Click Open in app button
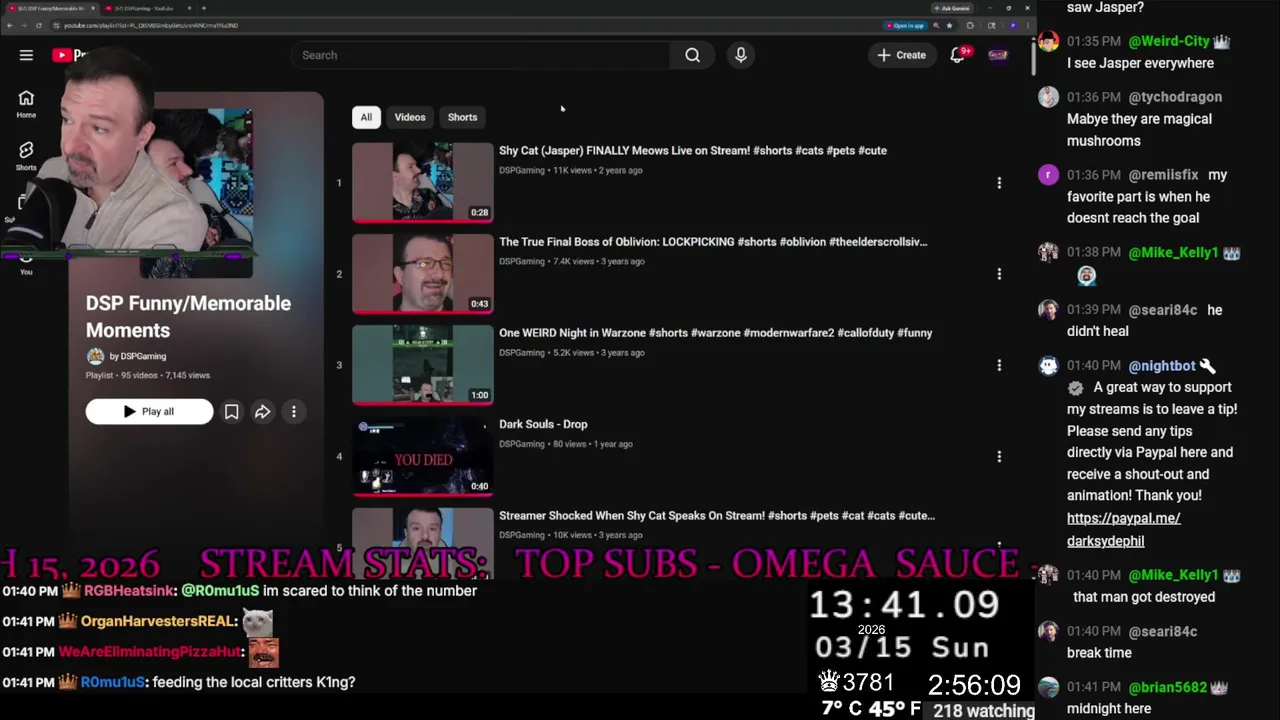Screen dimensions: 1280x720 [x=905, y=25]
